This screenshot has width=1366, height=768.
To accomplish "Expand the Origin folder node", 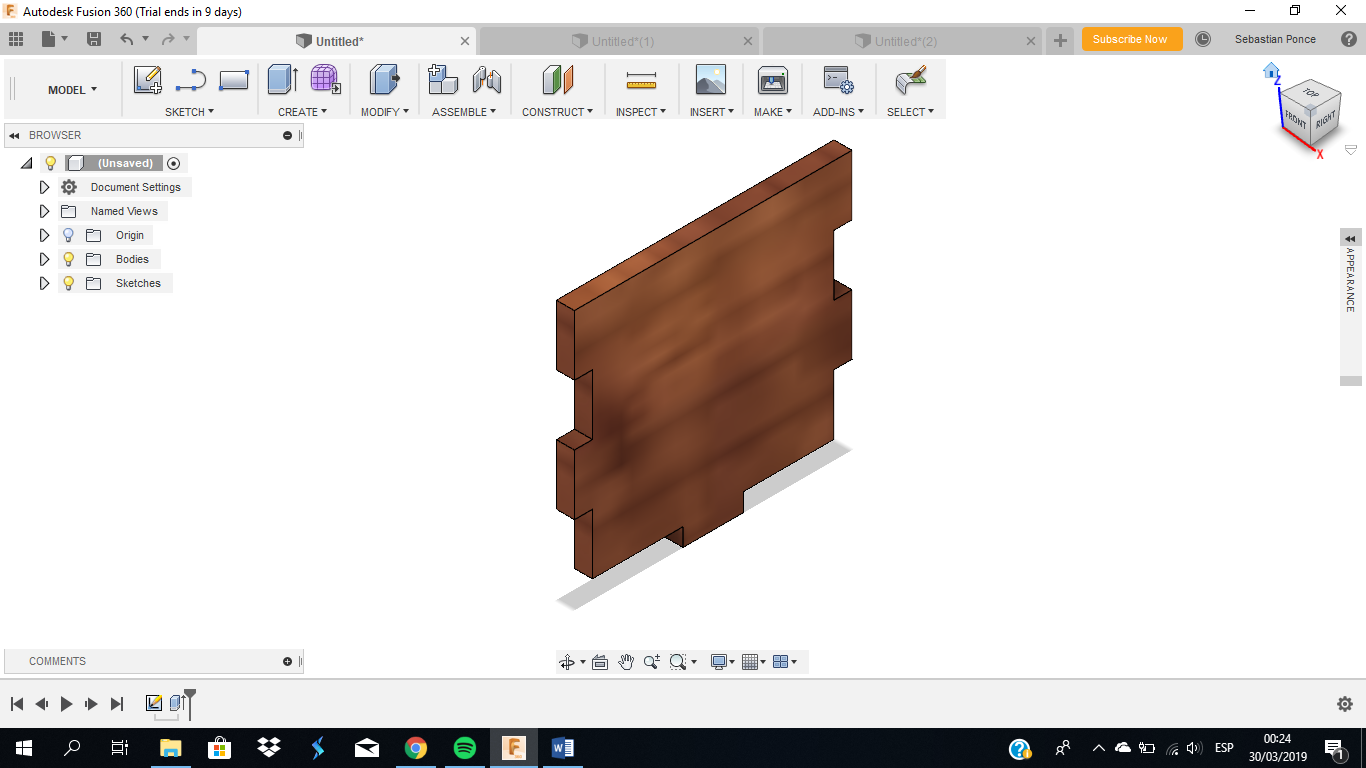I will click(x=44, y=235).
